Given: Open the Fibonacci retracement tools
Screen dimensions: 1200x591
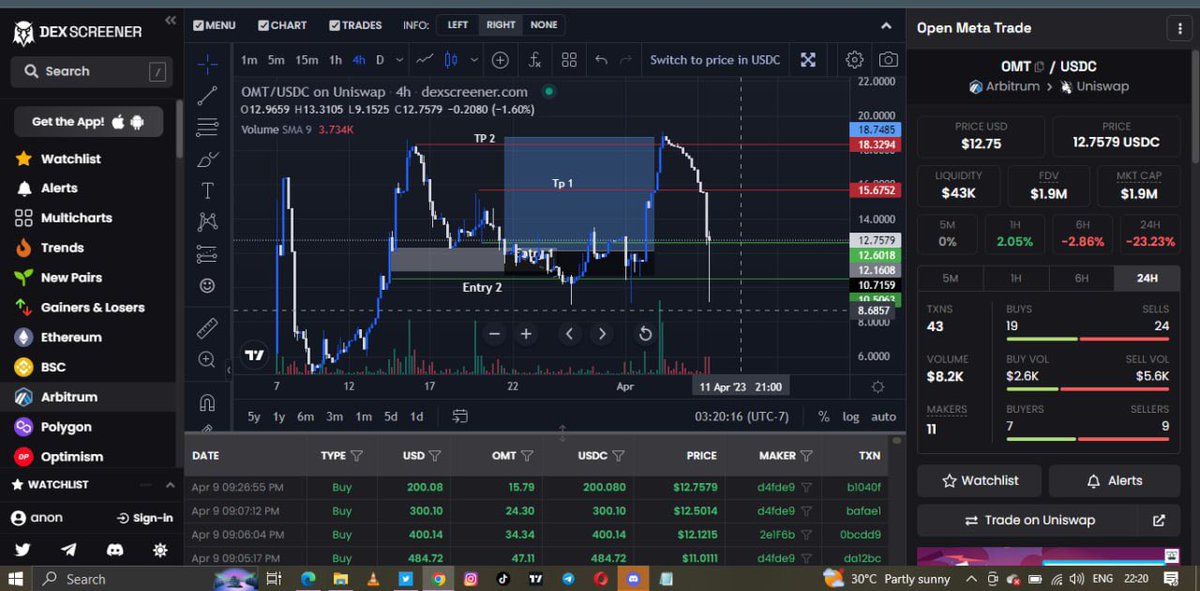Looking at the screenshot, I should tap(207, 127).
